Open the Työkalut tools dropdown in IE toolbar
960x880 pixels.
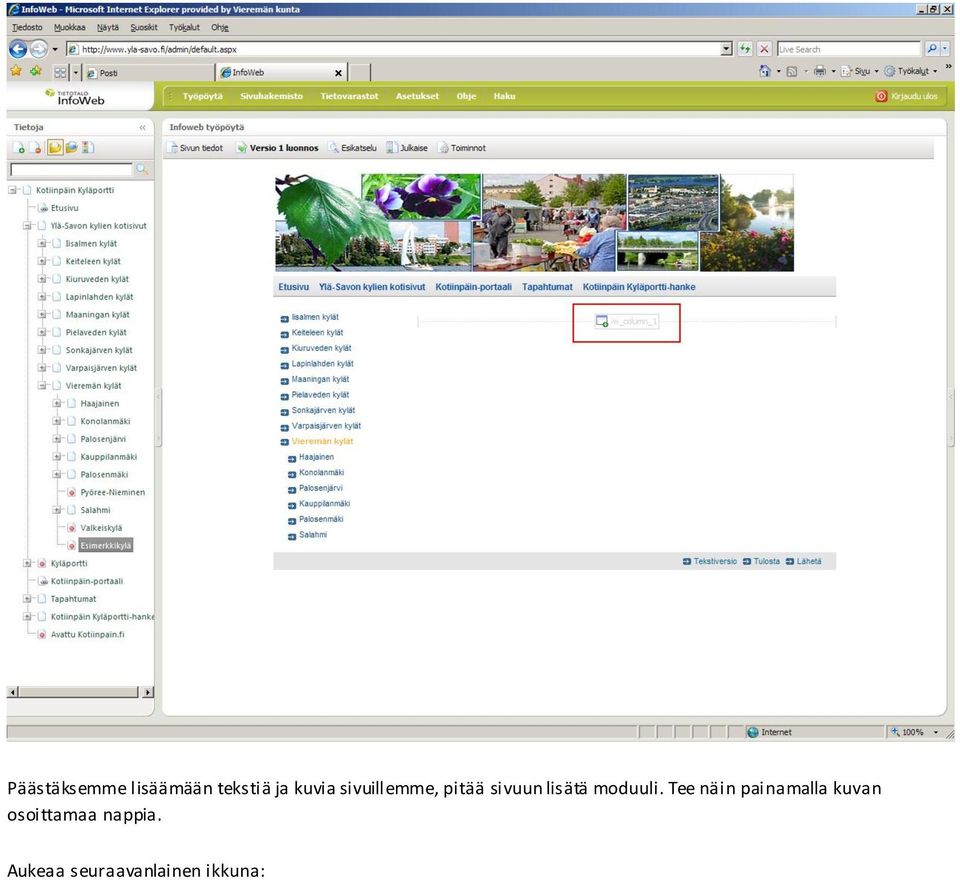click(911, 71)
